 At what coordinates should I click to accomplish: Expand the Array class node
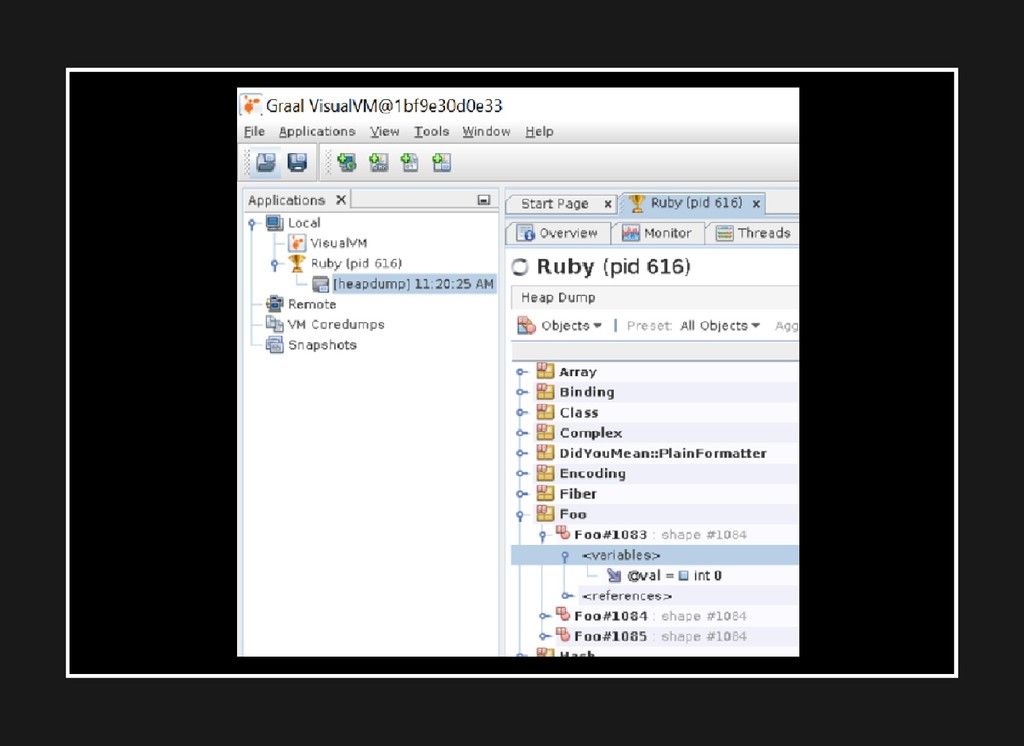[x=521, y=372]
